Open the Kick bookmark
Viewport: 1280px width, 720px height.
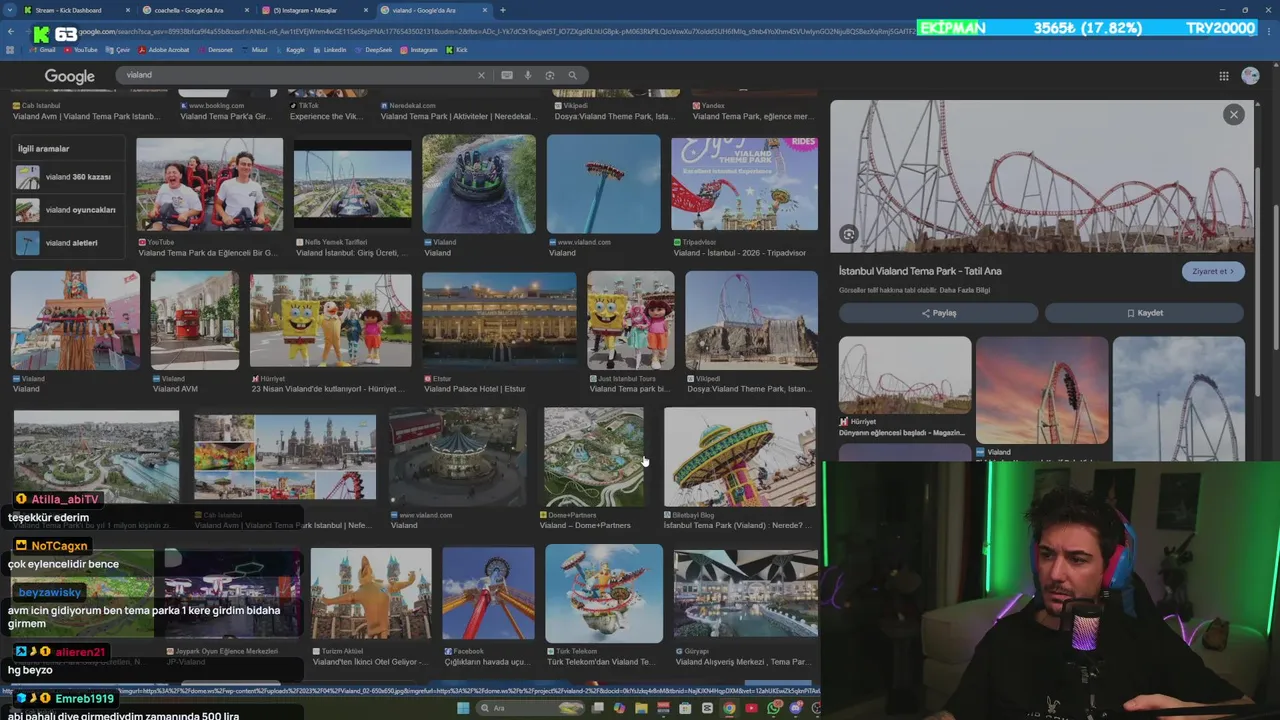(457, 49)
